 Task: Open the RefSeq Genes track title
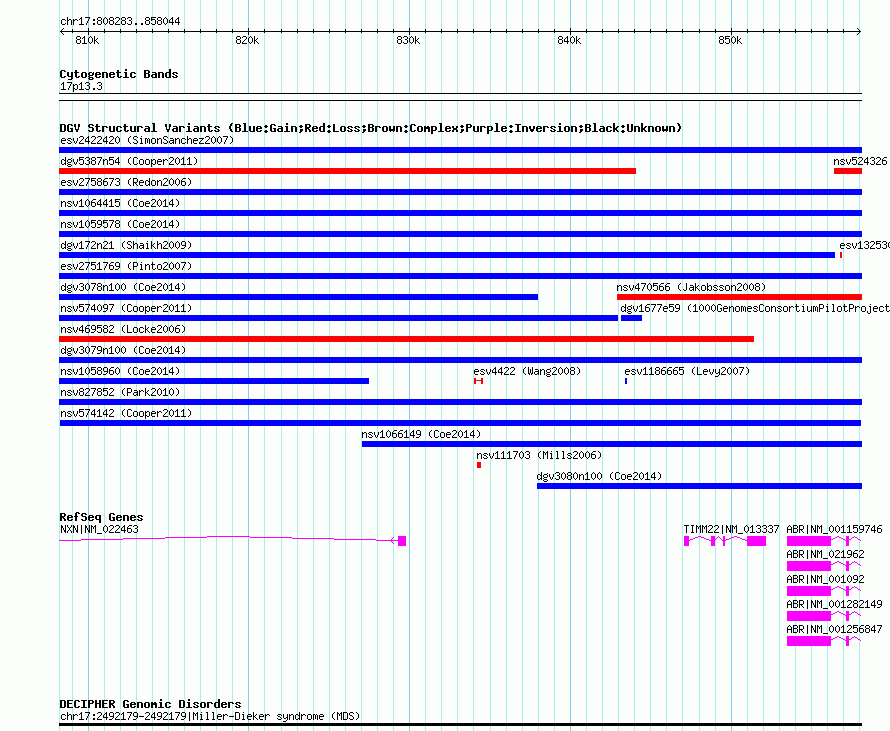[x=101, y=517]
